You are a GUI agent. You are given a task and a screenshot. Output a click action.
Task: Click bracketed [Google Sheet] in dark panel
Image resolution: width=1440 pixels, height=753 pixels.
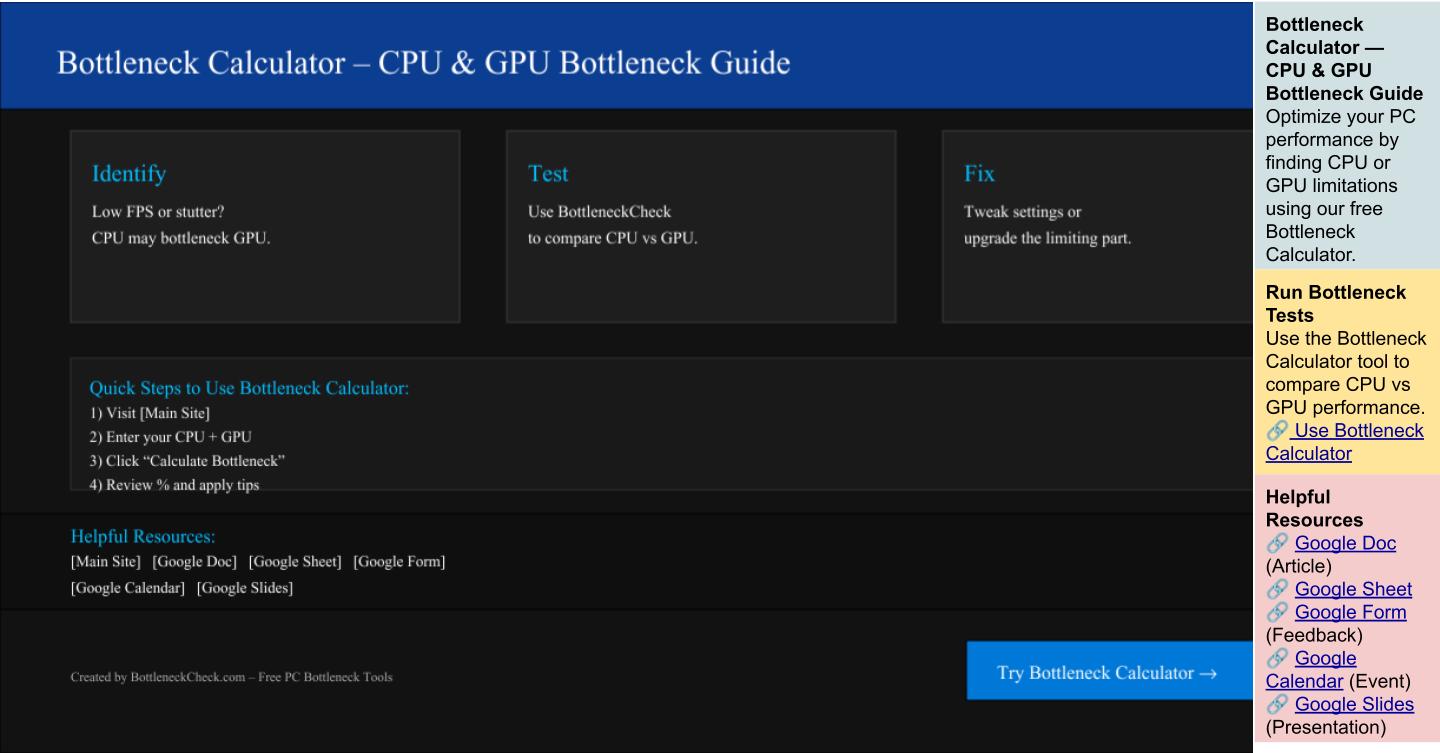coord(295,562)
